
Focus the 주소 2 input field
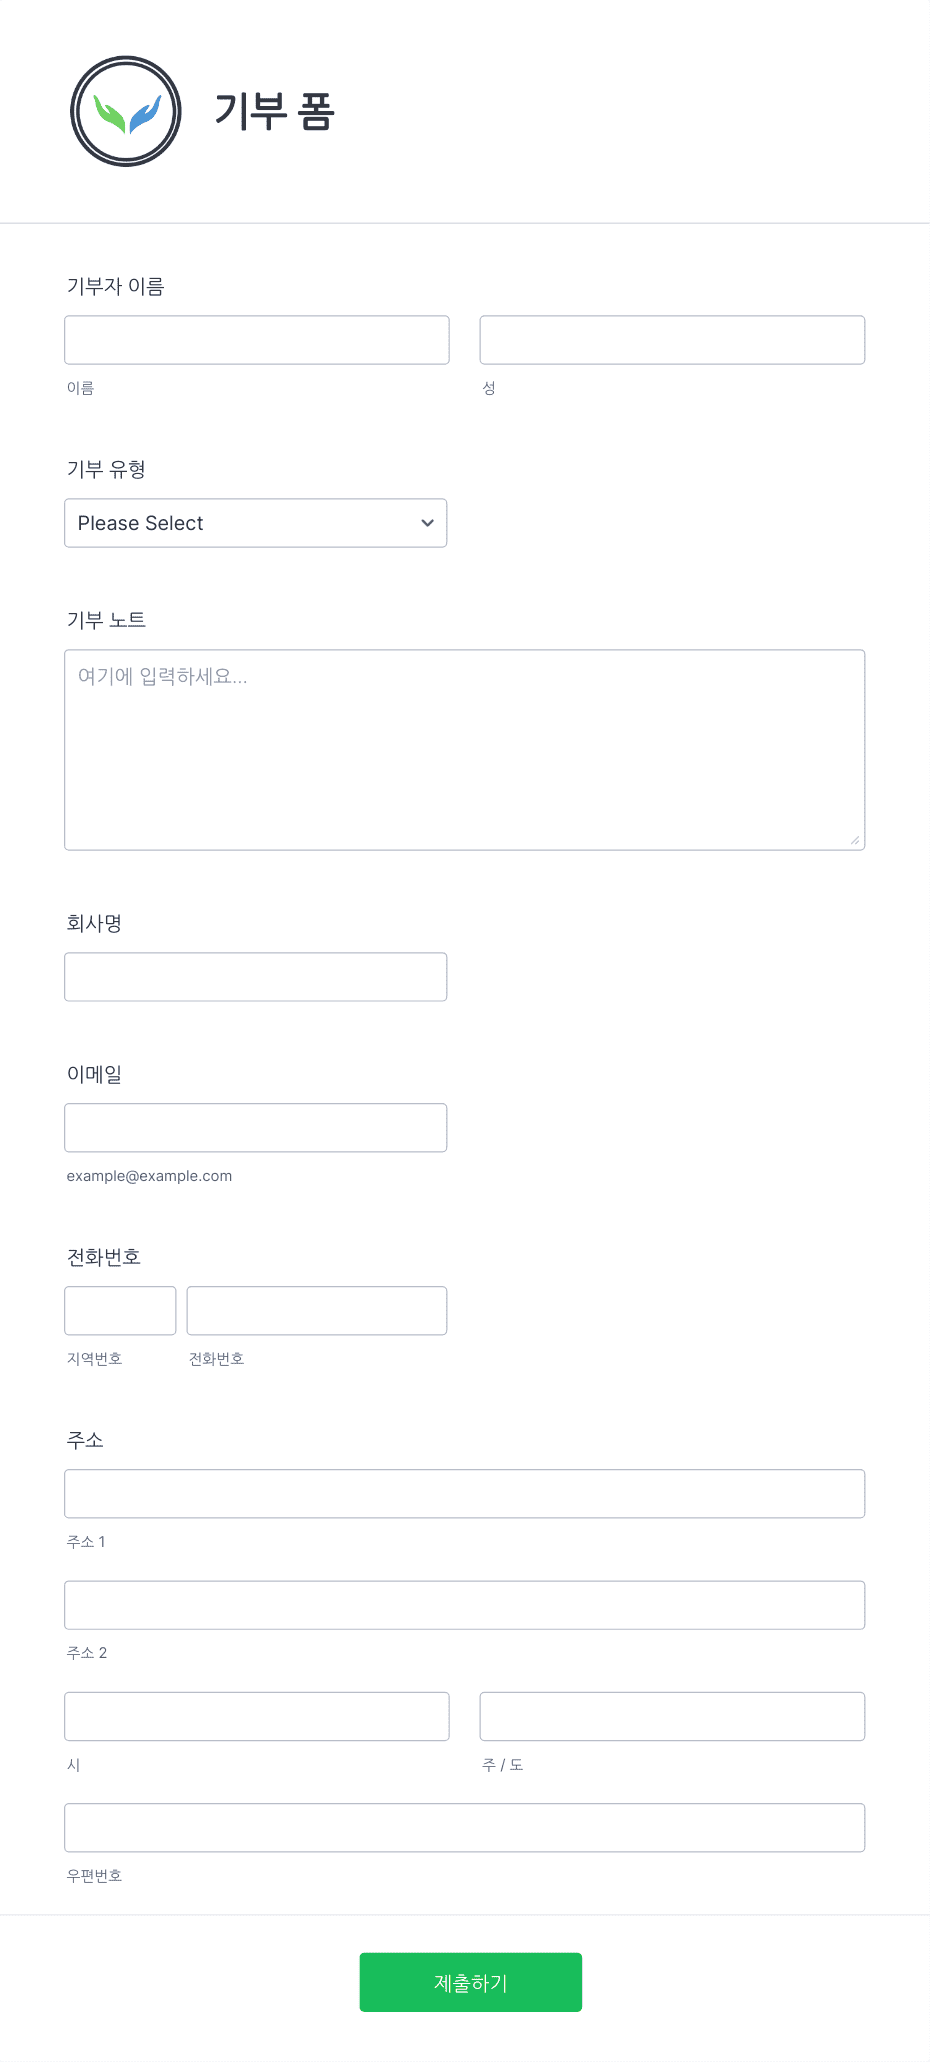(x=465, y=1605)
